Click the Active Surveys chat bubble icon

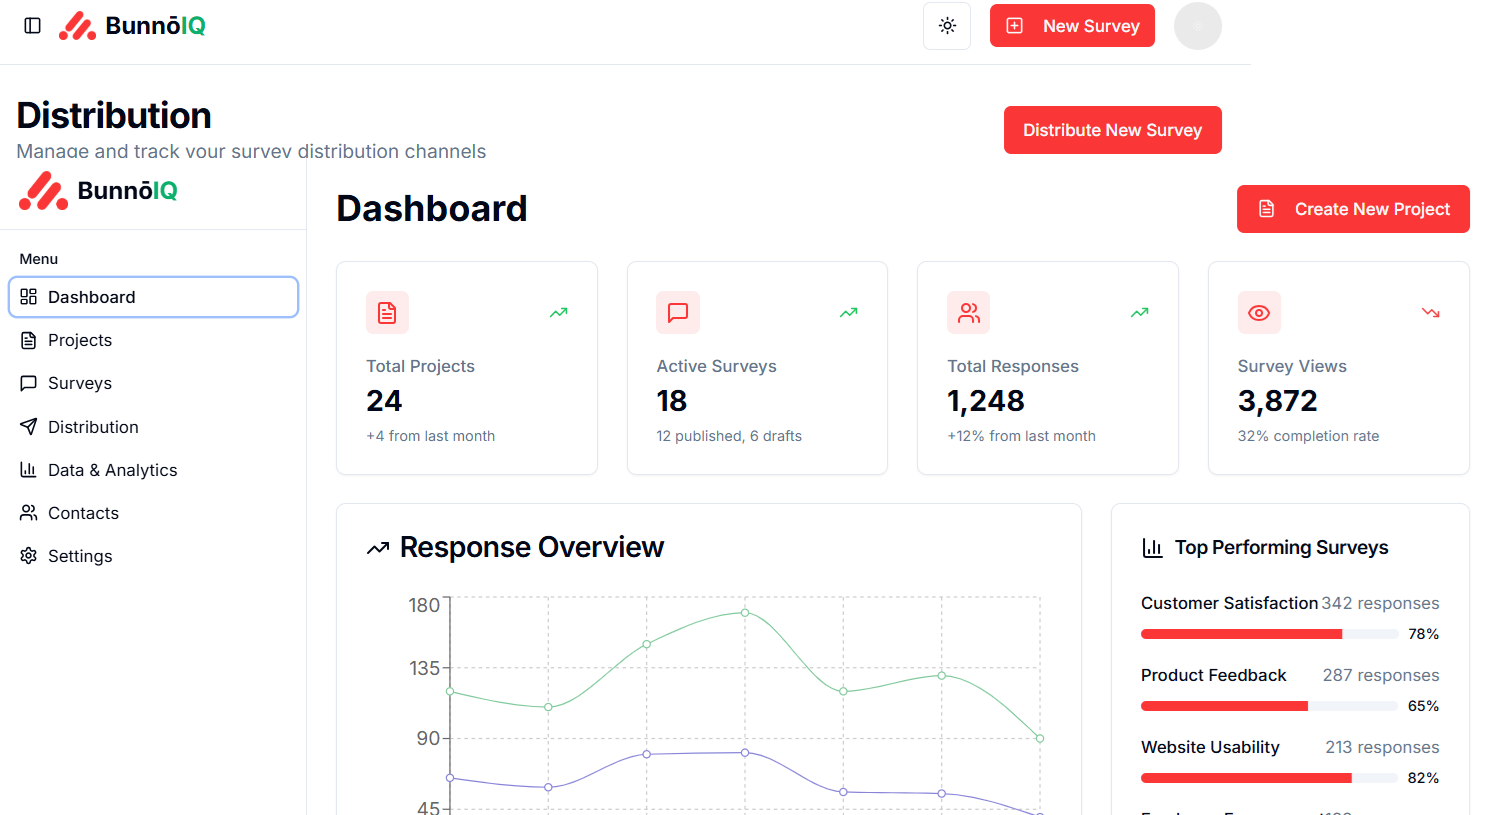(x=677, y=312)
